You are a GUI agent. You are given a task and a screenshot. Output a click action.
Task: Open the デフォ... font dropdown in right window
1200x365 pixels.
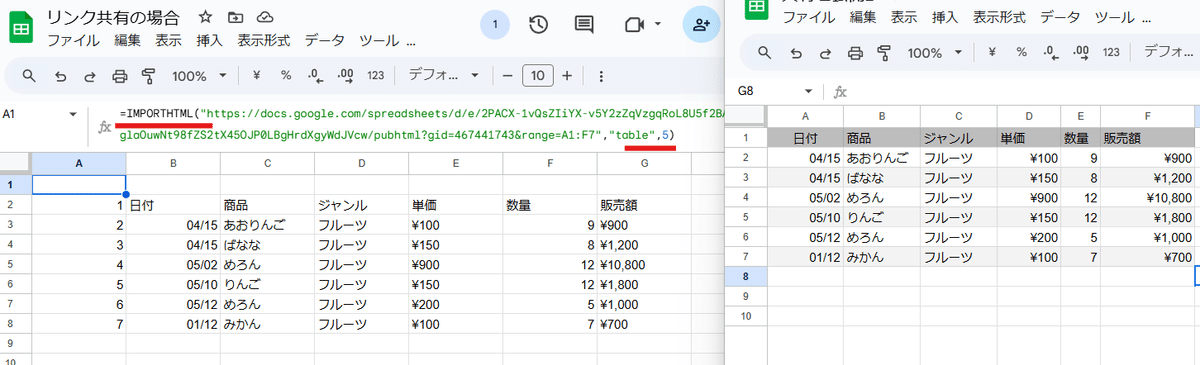1170,53
